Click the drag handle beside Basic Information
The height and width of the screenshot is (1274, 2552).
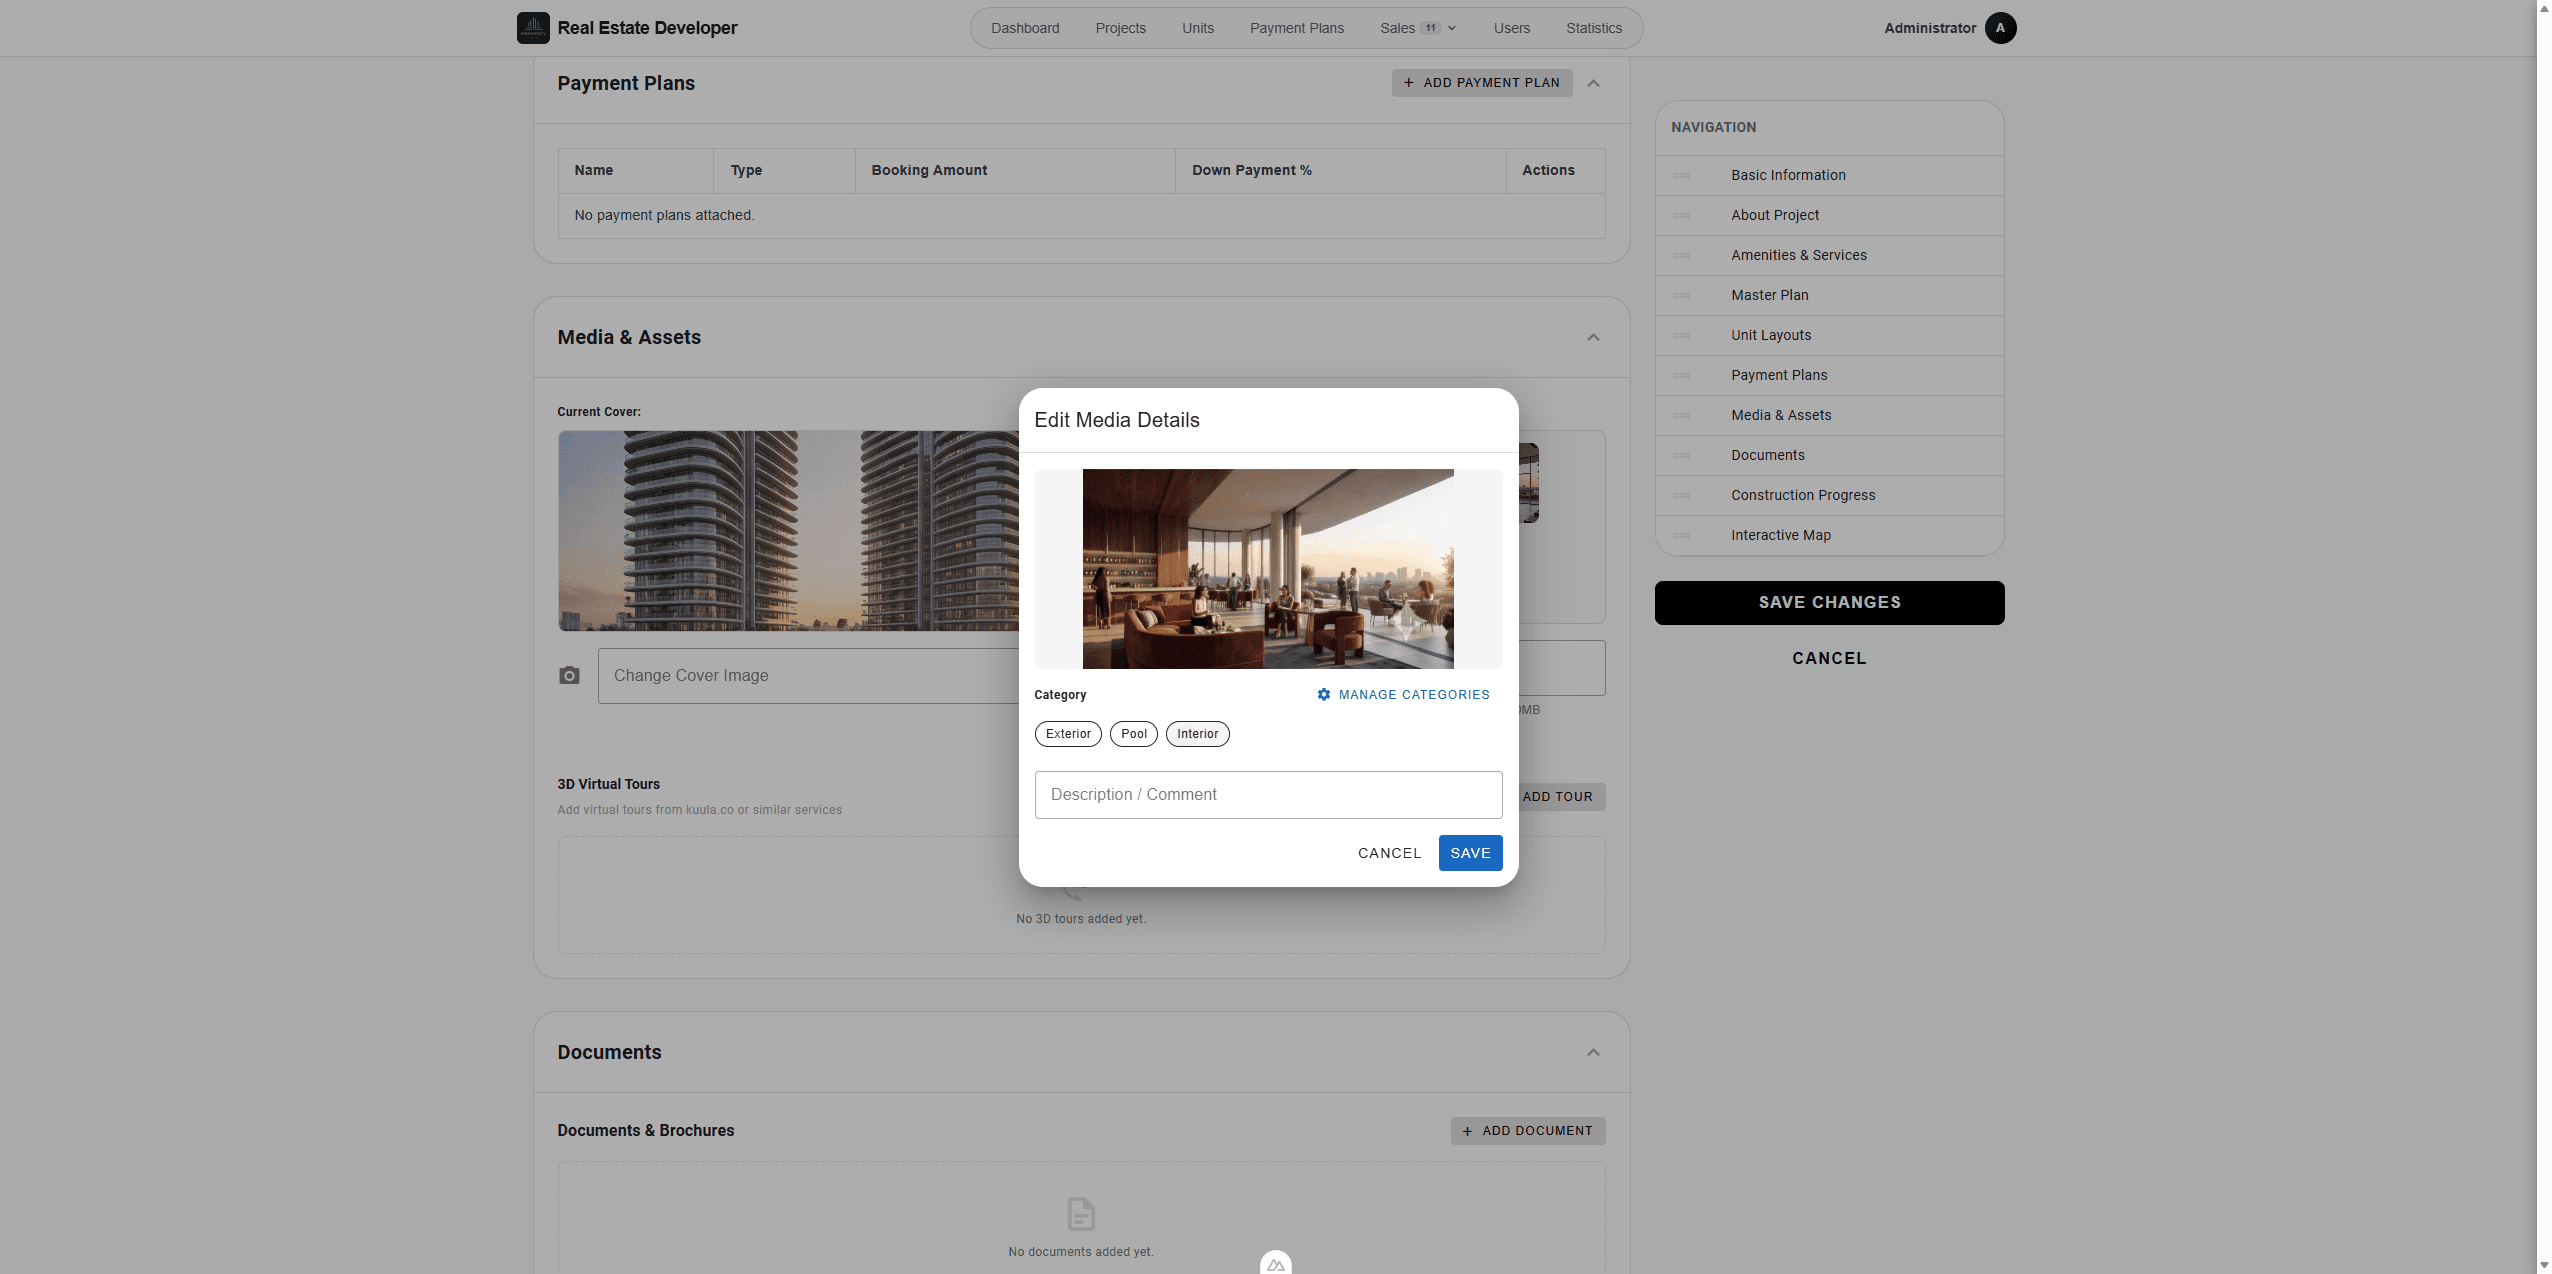(1682, 176)
